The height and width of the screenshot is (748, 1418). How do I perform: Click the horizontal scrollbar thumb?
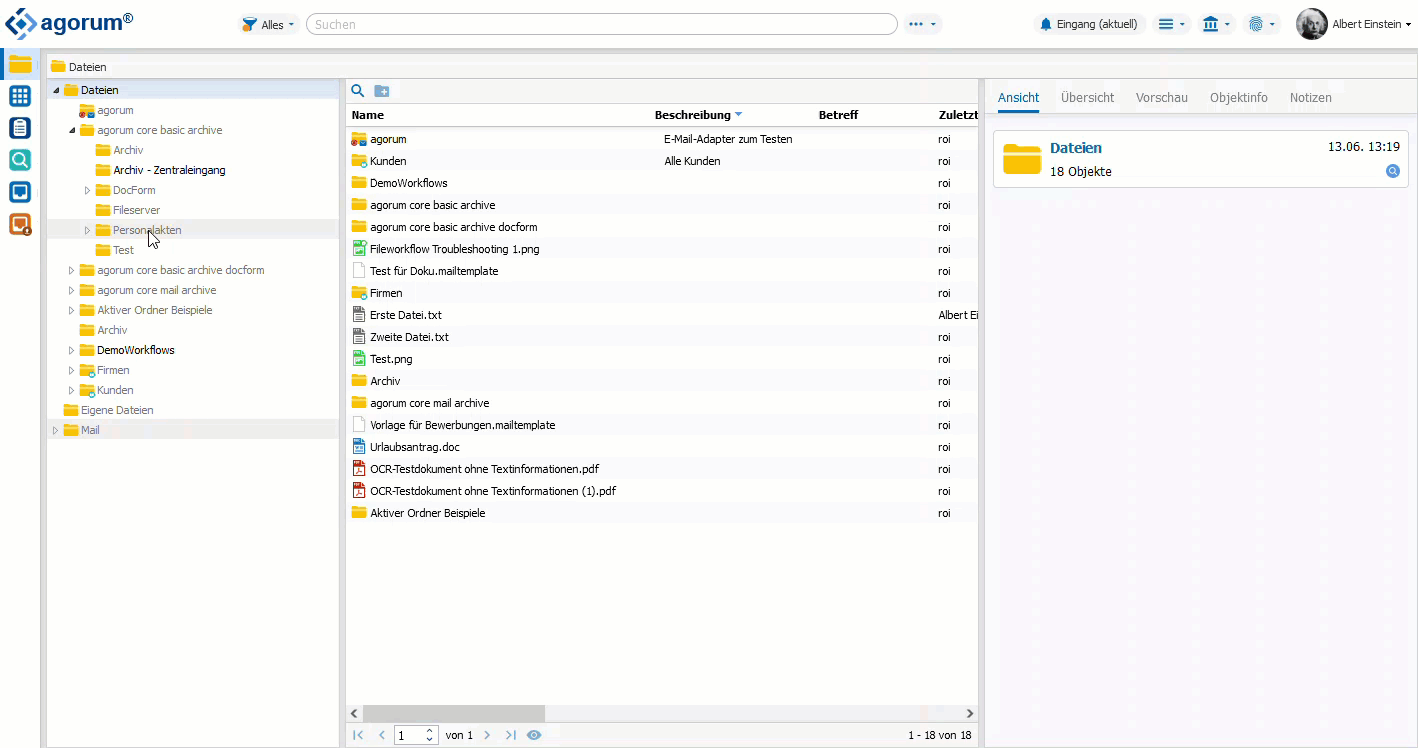pos(454,713)
